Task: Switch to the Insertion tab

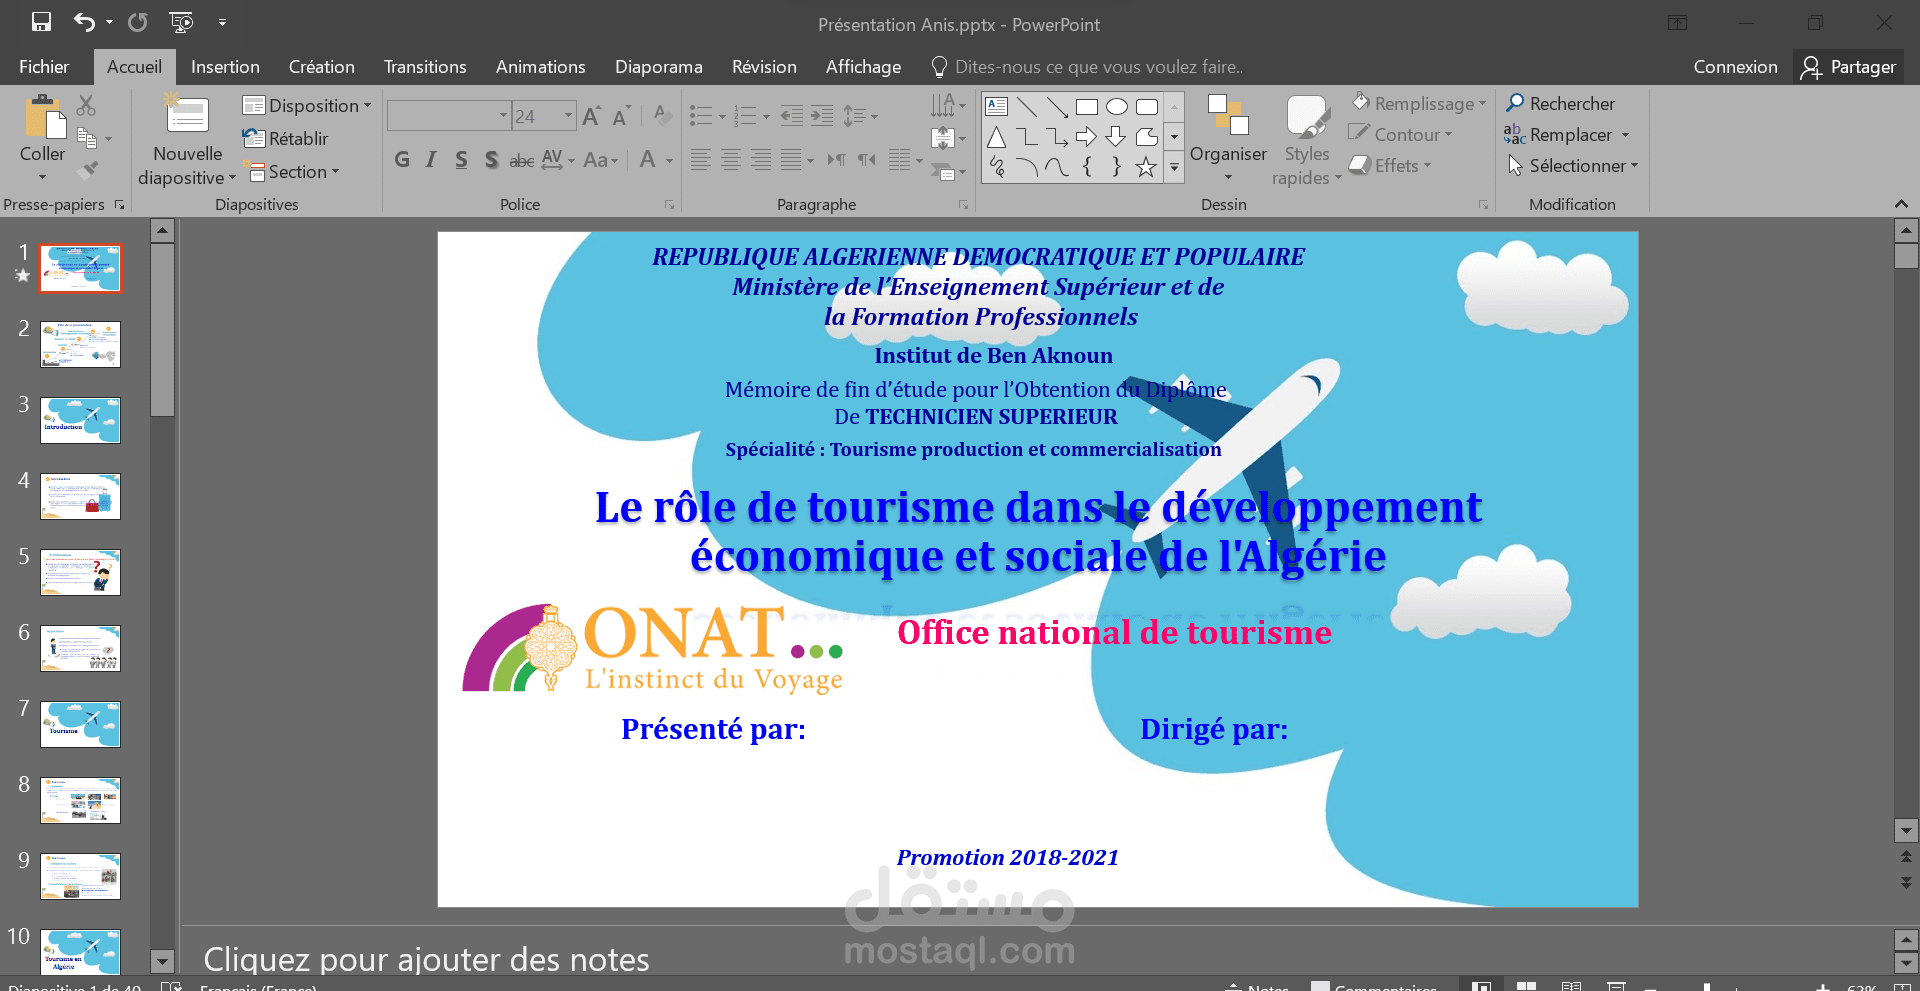Action: point(225,67)
